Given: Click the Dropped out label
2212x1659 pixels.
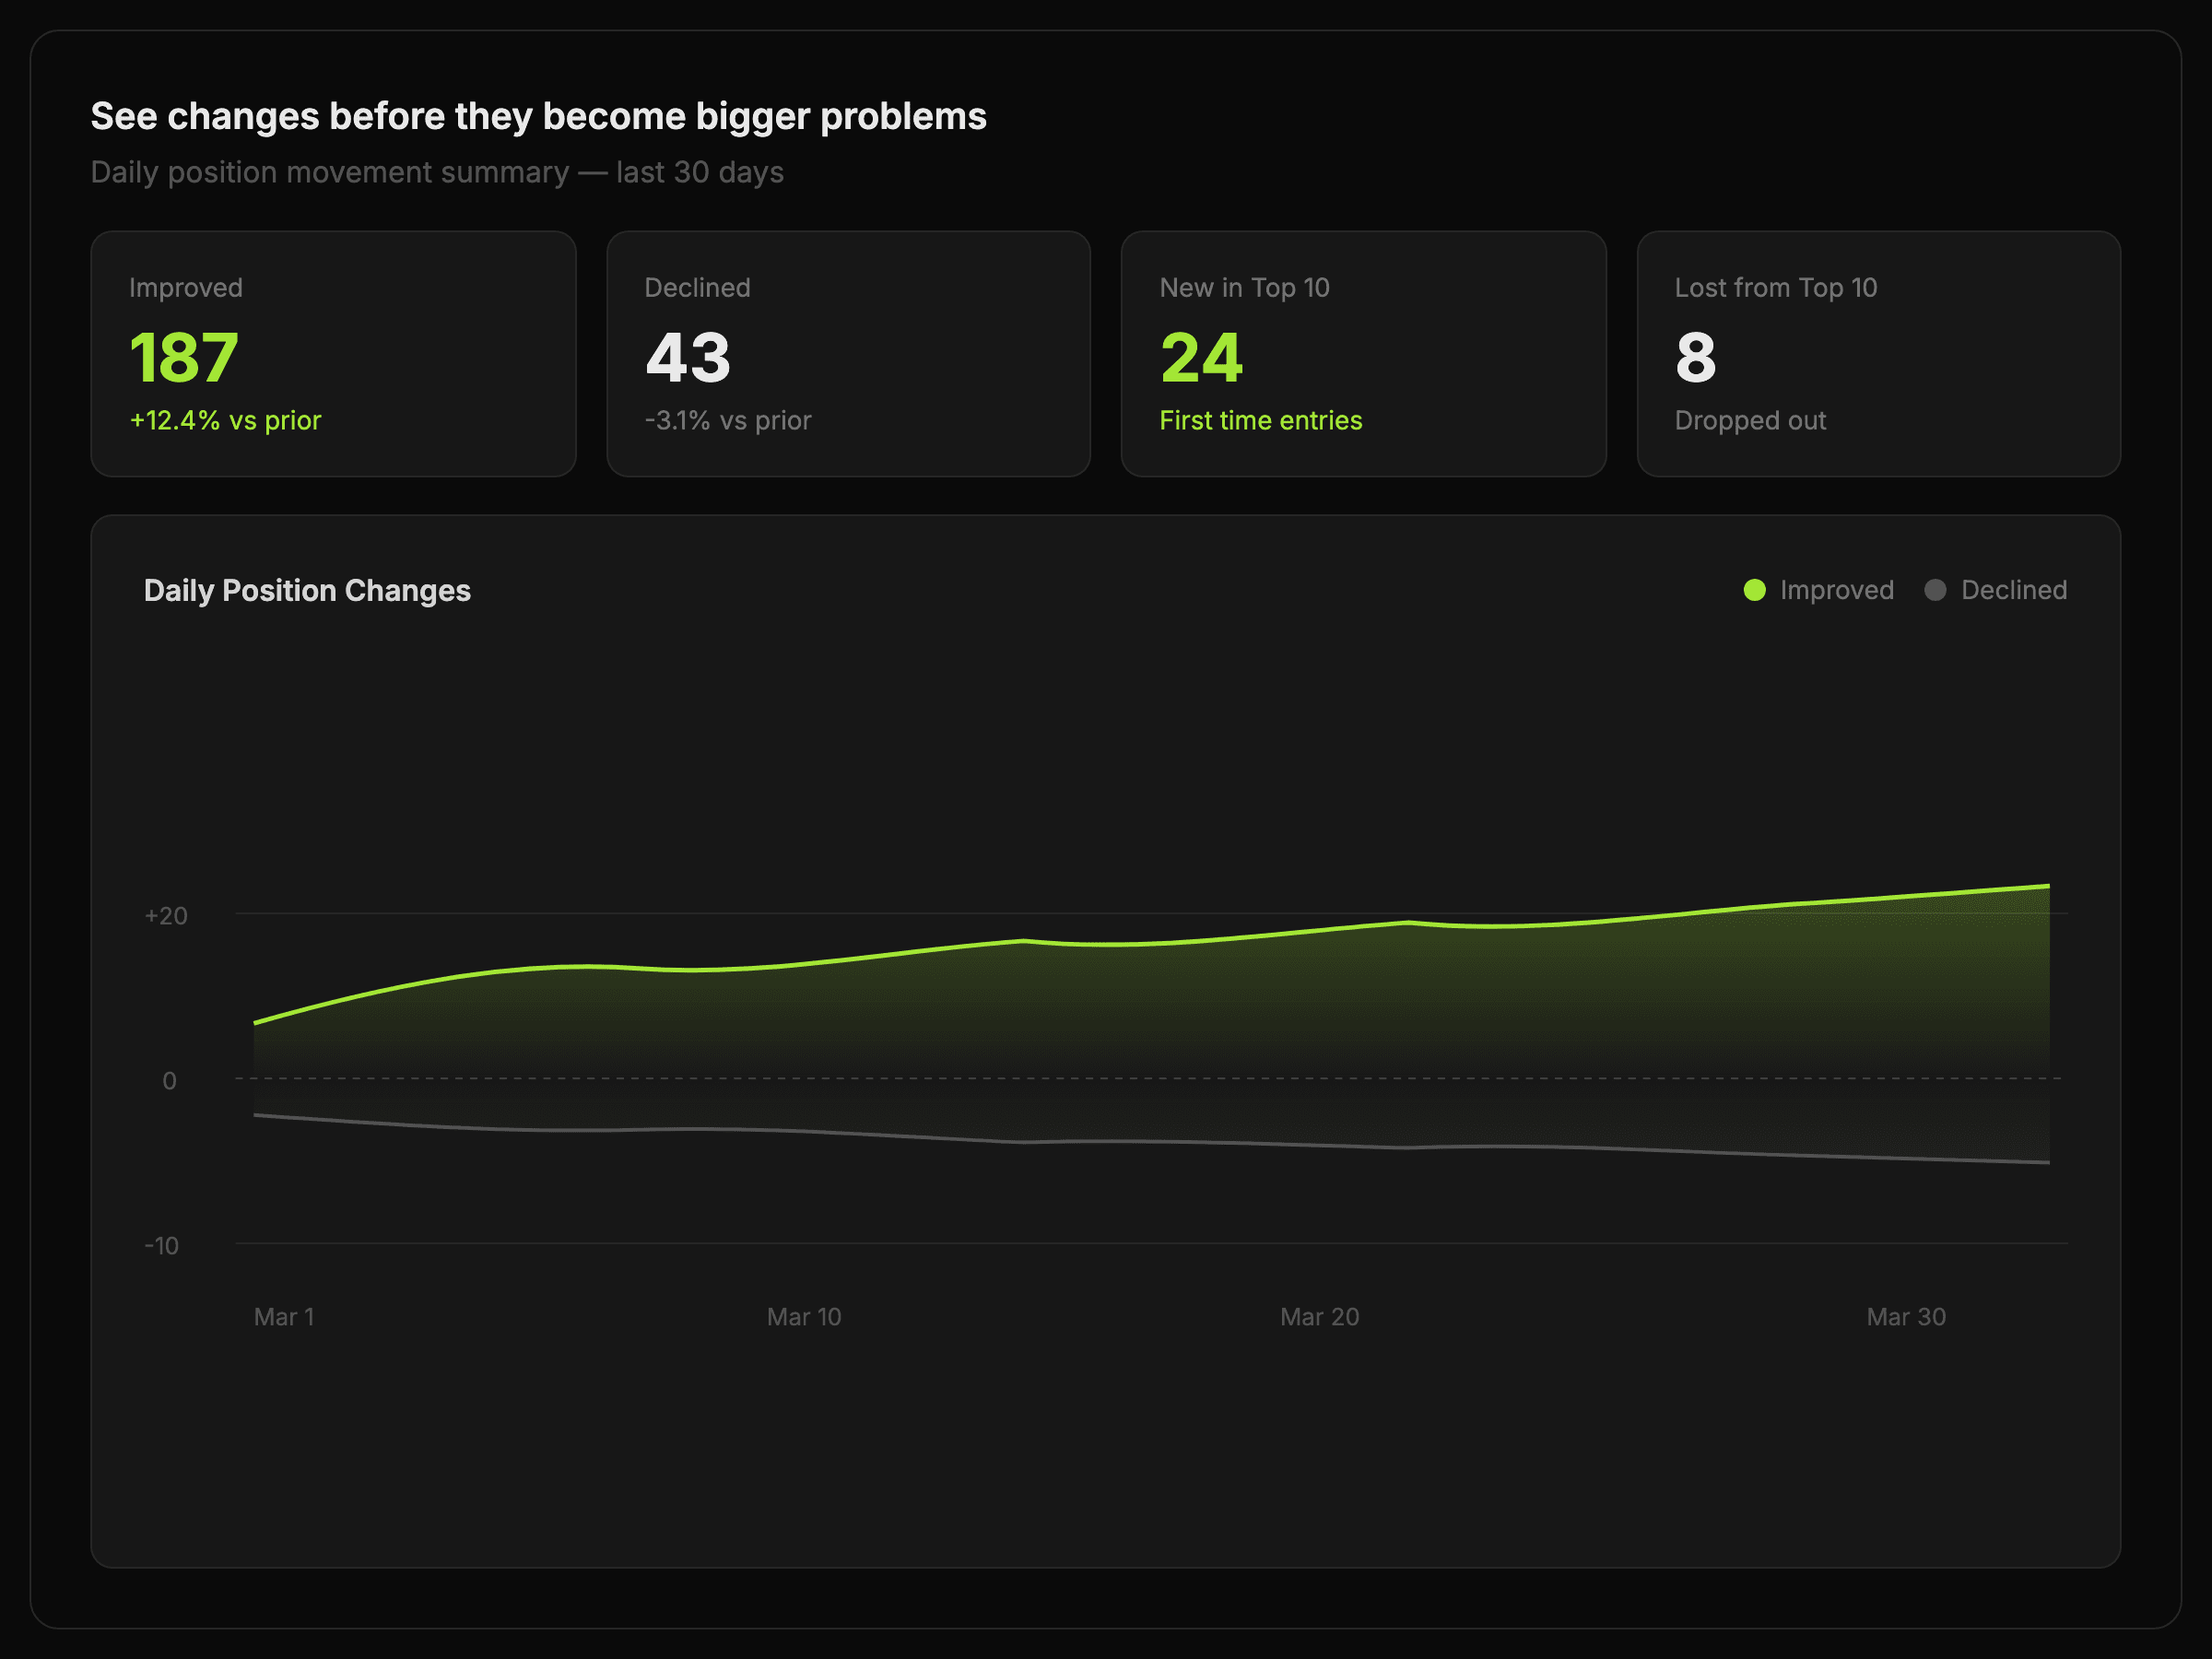Looking at the screenshot, I should coord(1750,420).
